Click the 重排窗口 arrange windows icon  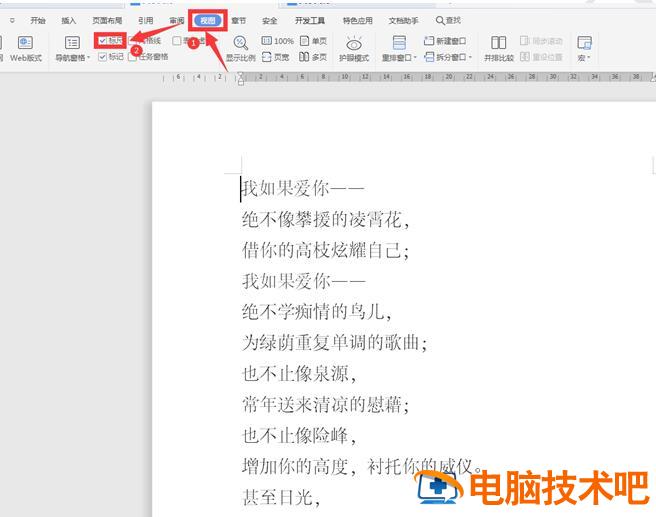[x=399, y=43]
